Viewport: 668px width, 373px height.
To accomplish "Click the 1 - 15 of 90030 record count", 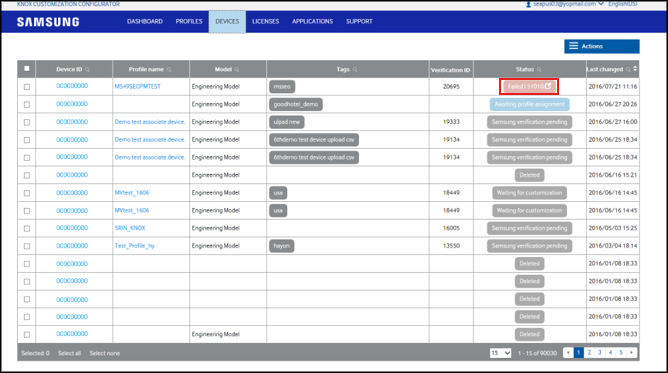I will [x=537, y=353].
